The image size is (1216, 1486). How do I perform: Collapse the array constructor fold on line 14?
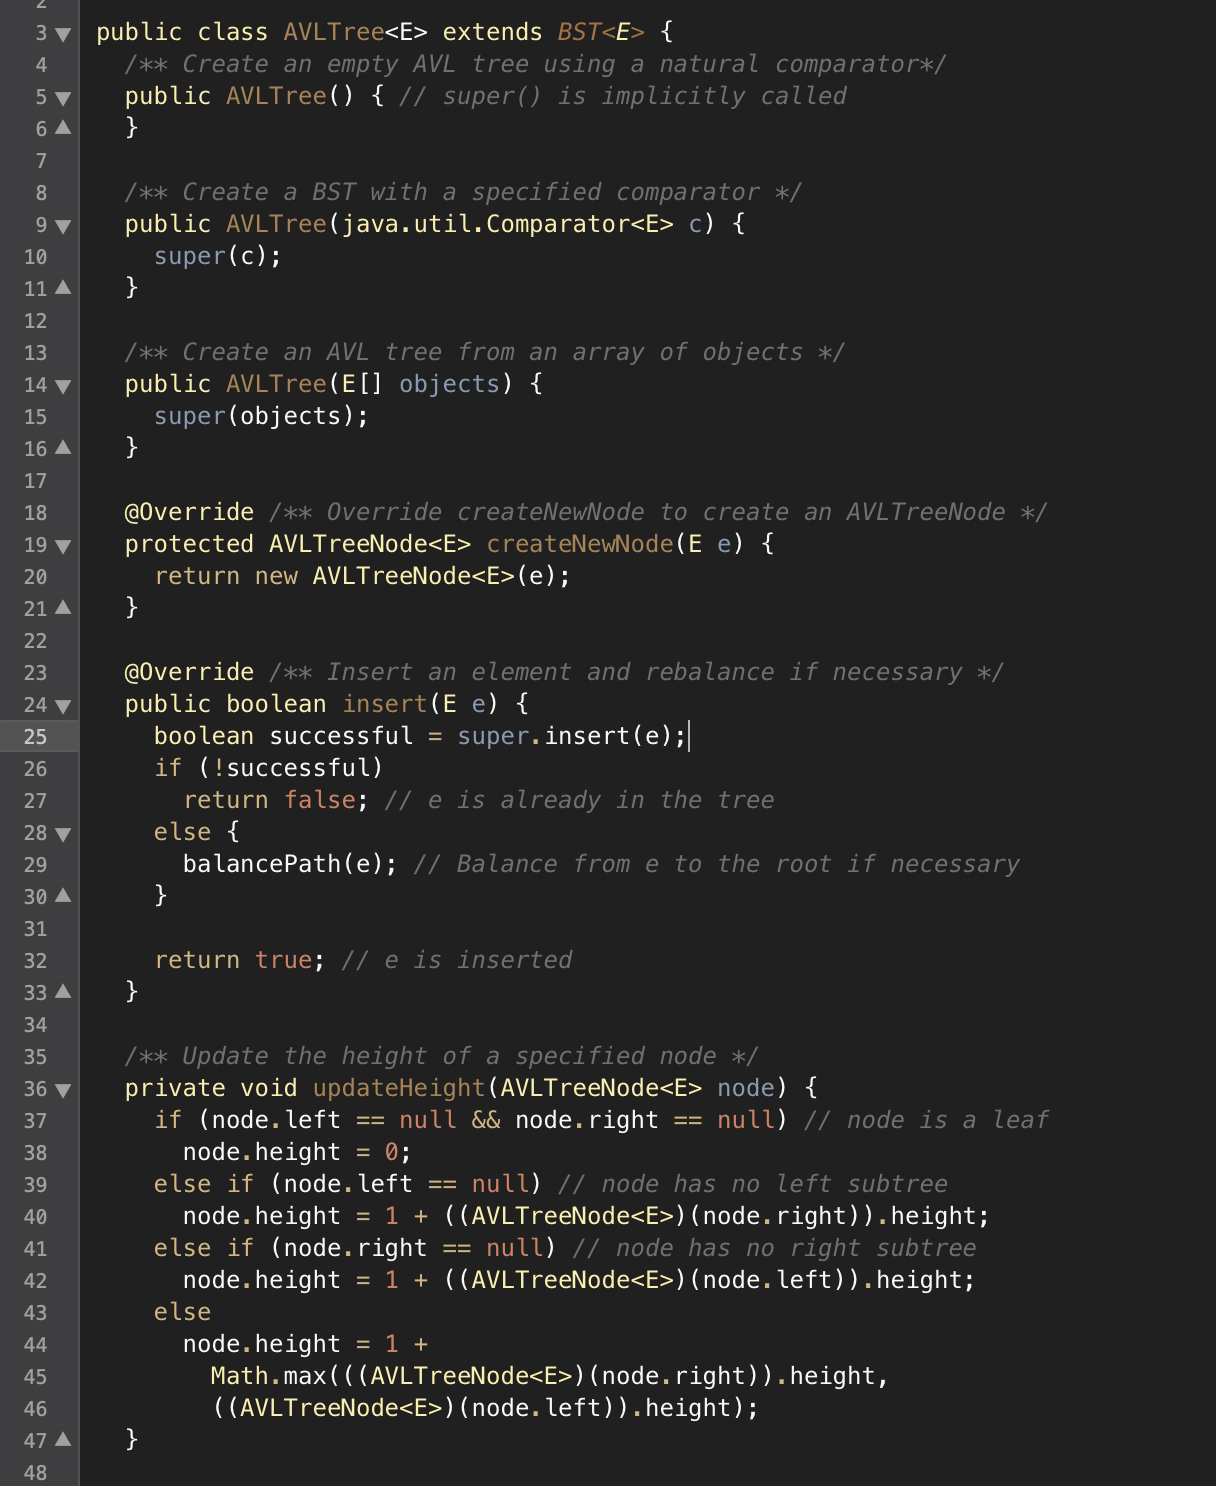pyautogui.click(x=62, y=384)
